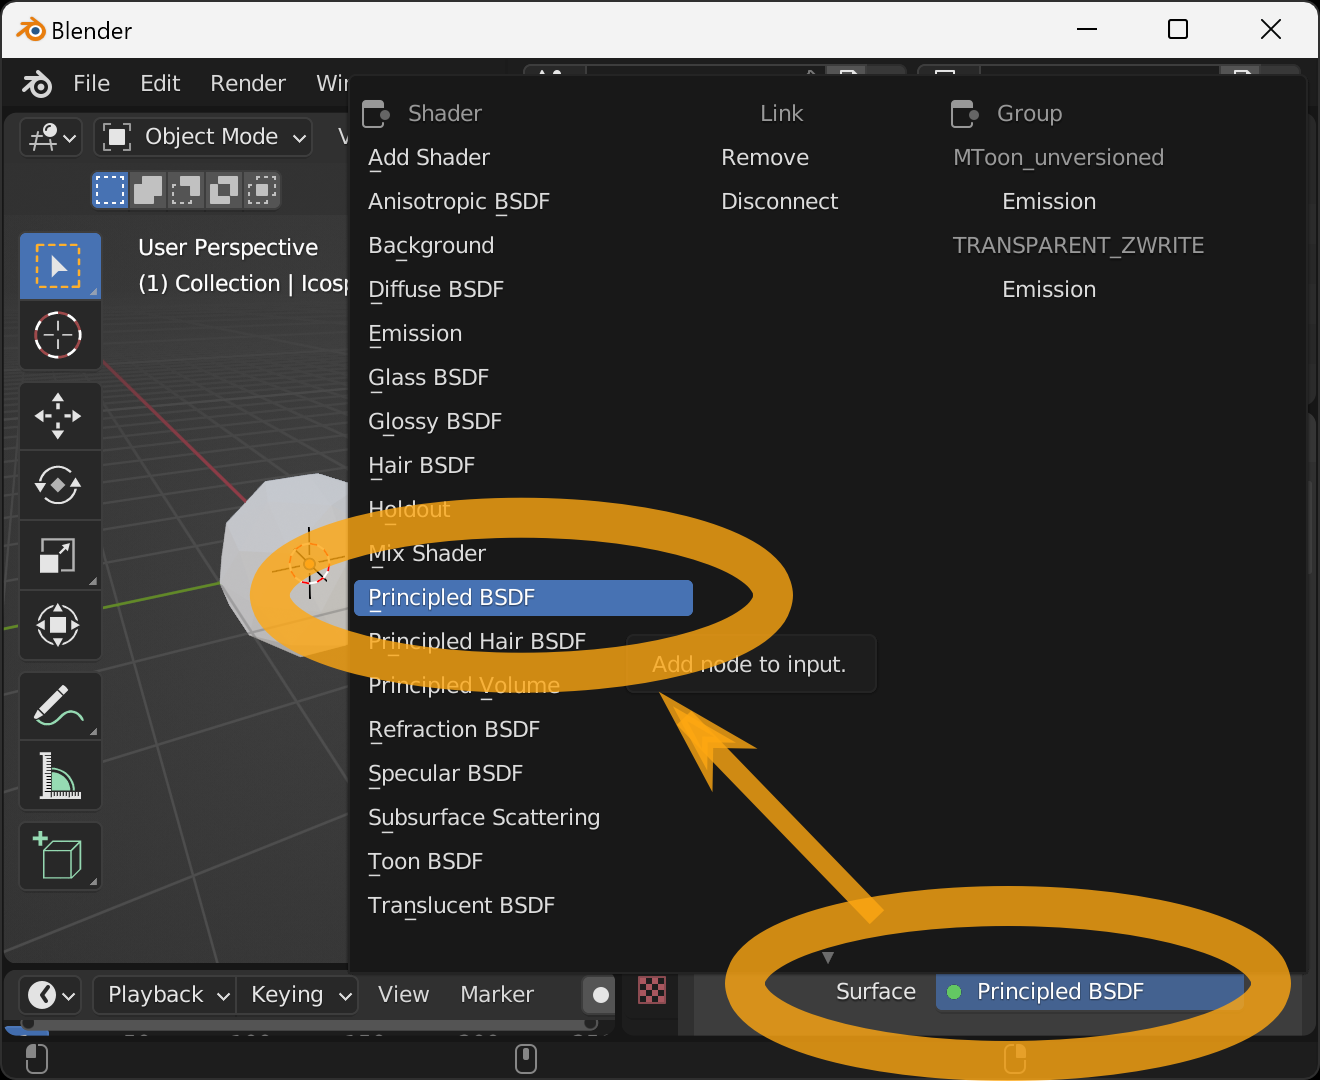Choose Emission under TRANSPARENT_ZWRITE group
Image resolution: width=1320 pixels, height=1092 pixels.
(x=1049, y=290)
